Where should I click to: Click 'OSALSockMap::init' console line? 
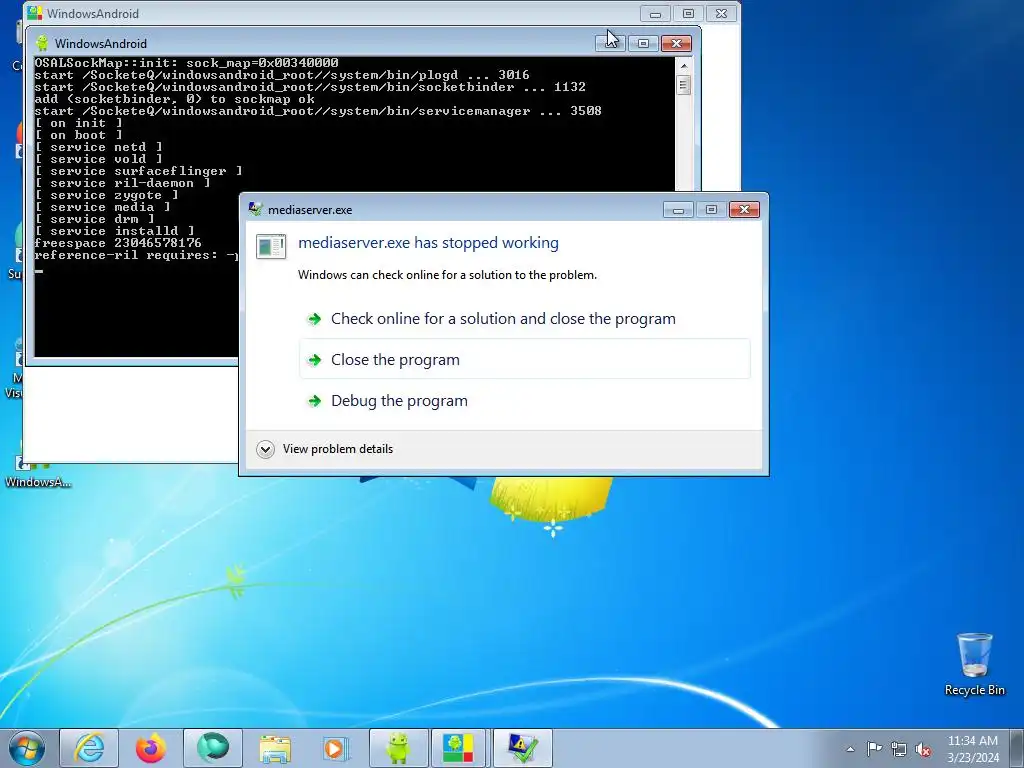click(x=186, y=63)
